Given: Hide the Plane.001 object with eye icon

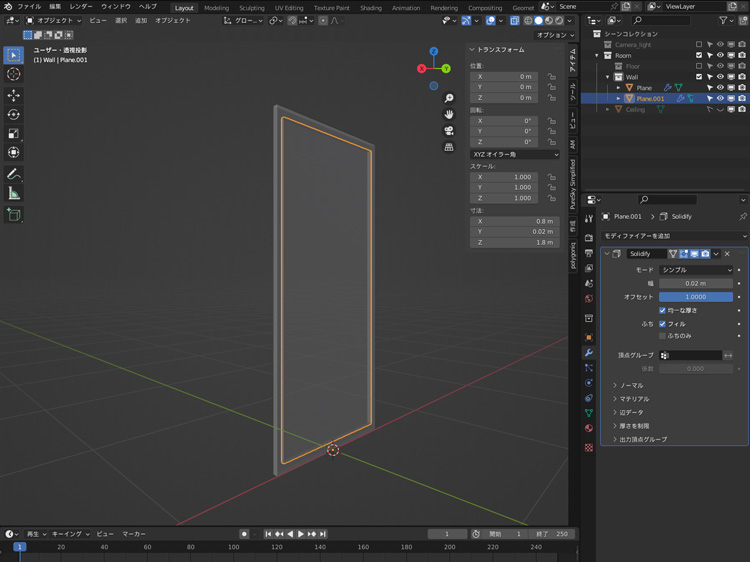Looking at the screenshot, I should 719,99.
